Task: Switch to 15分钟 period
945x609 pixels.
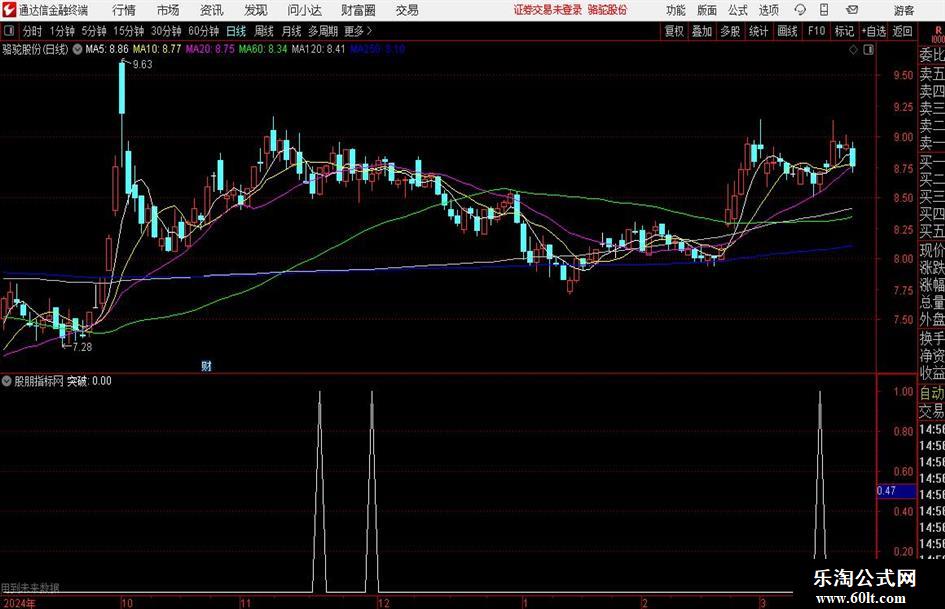Action: [129, 31]
